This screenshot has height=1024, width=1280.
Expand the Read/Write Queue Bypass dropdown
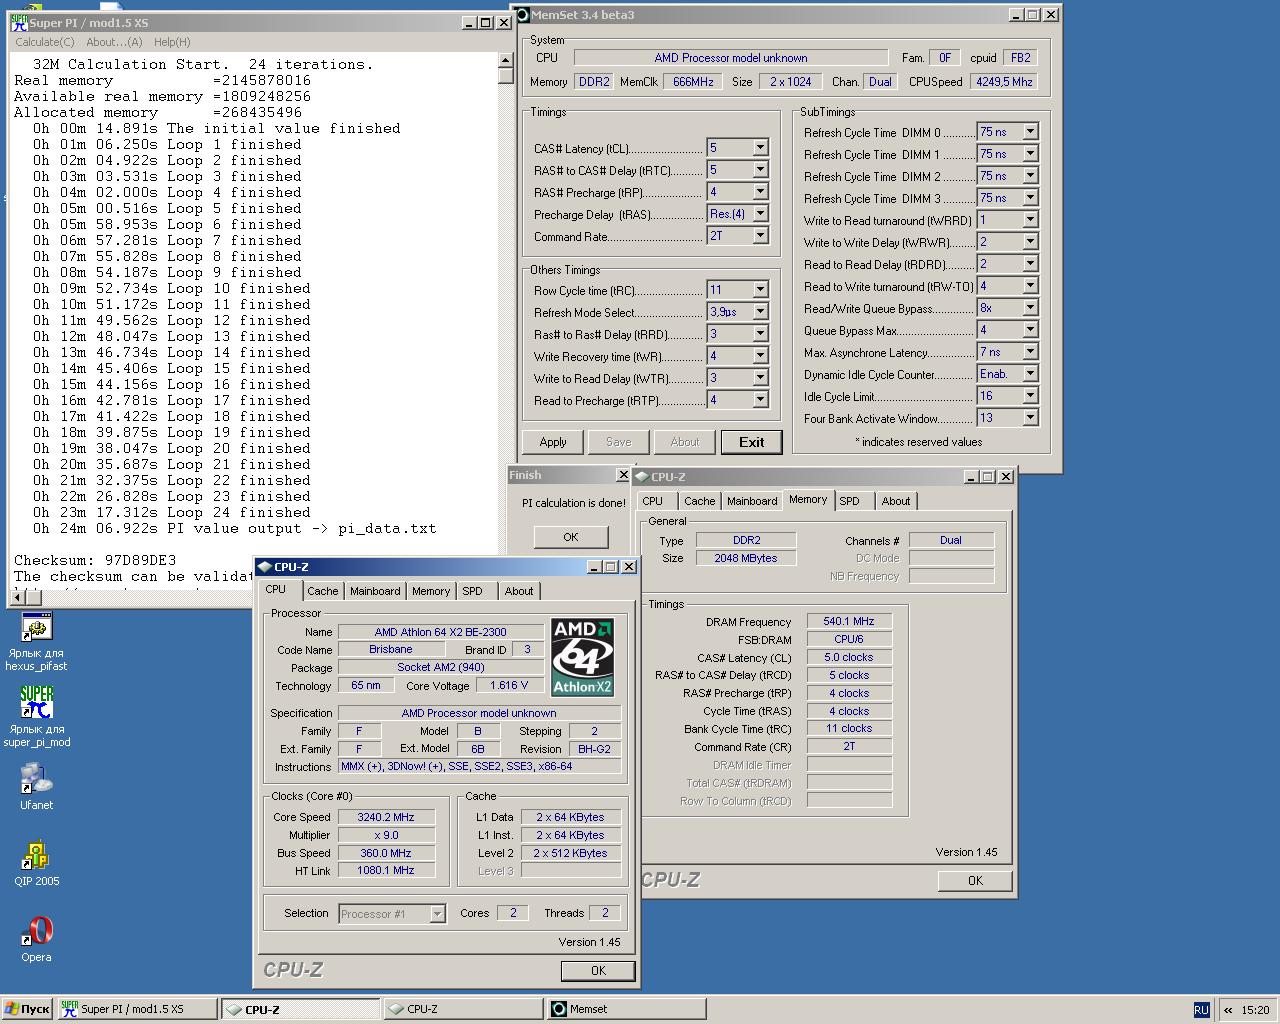click(1030, 308)
